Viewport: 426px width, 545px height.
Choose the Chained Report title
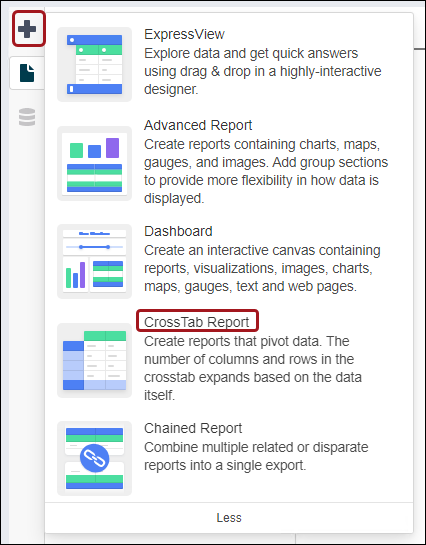[193, 428]
